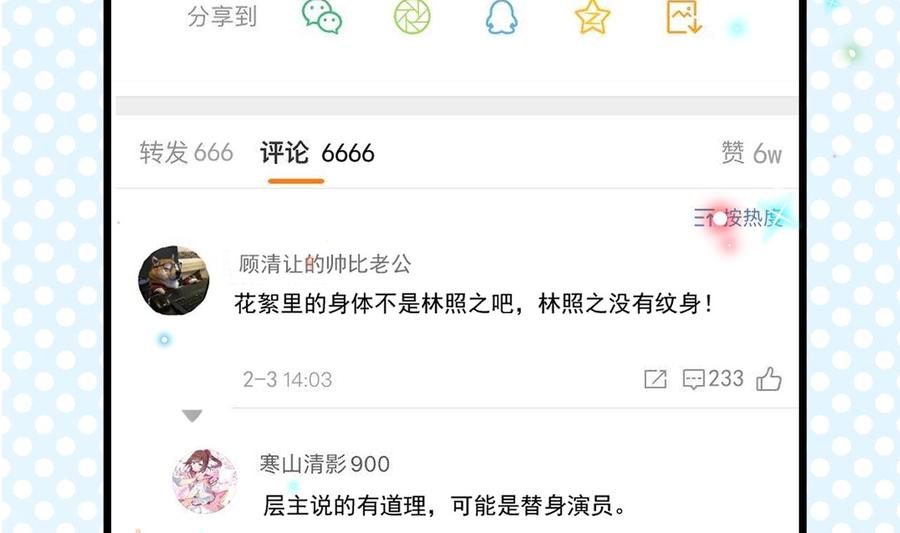Image resolution: width=900 pixels, height=533 pixels.
Task: Select the reply 层主说的有道理
Action: tap(444, 506)
